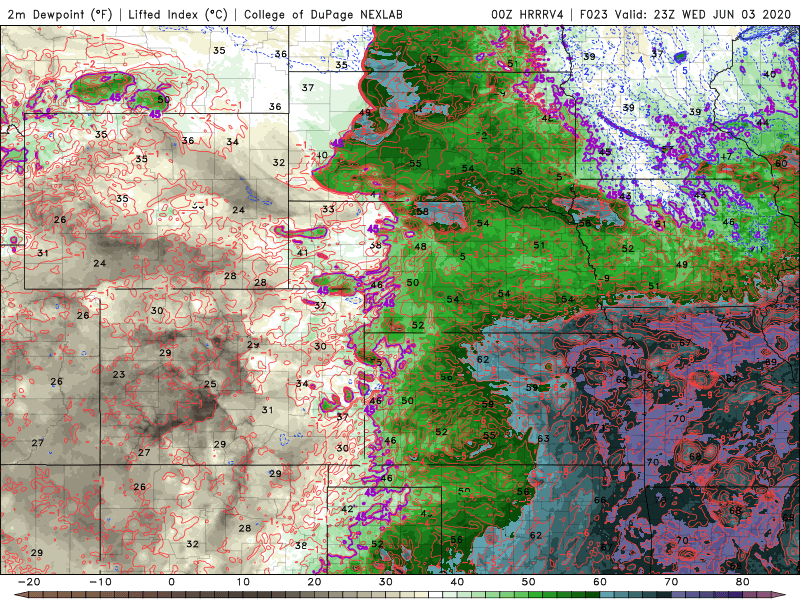Click the "00Z HRRRV4" model run label
This screenshot has height=600, width=800.
pyautogui.click(x=527, y=14)
